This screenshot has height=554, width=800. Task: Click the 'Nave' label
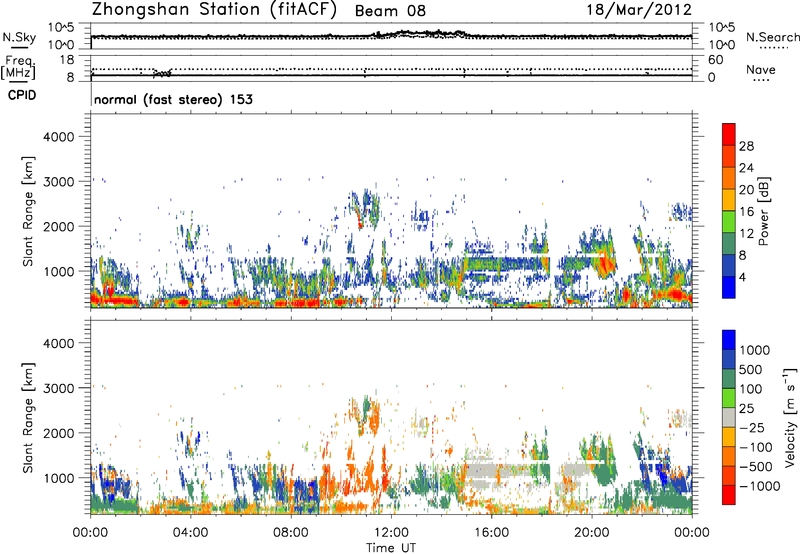pos(761,69)
